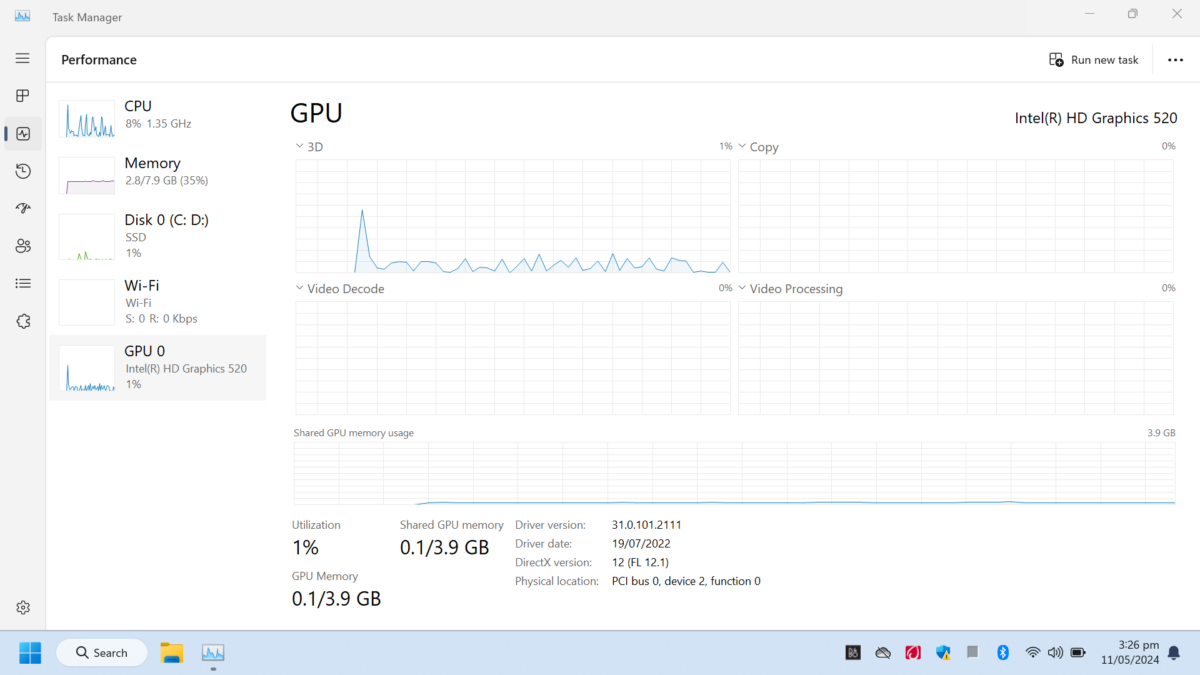Open Task Manager settings gear
The image size is (1200, 675).
[23, 607]
